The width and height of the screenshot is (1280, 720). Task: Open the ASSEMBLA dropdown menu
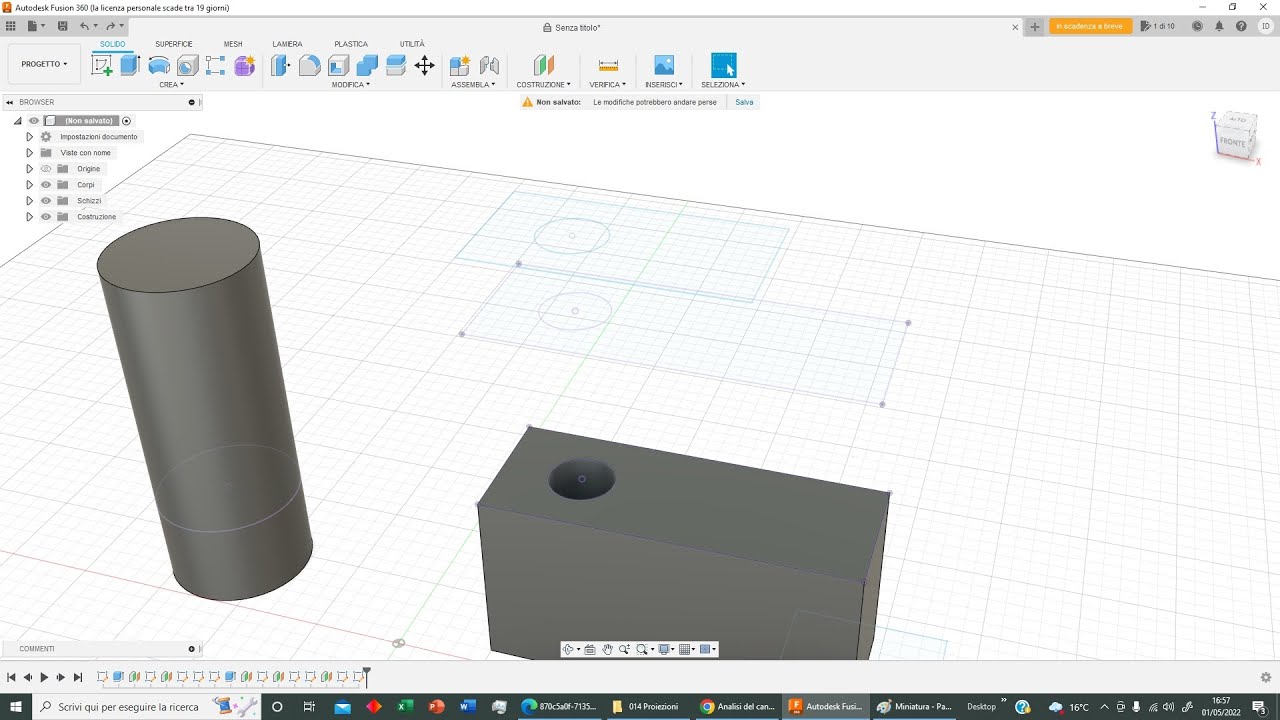(473, 85)
